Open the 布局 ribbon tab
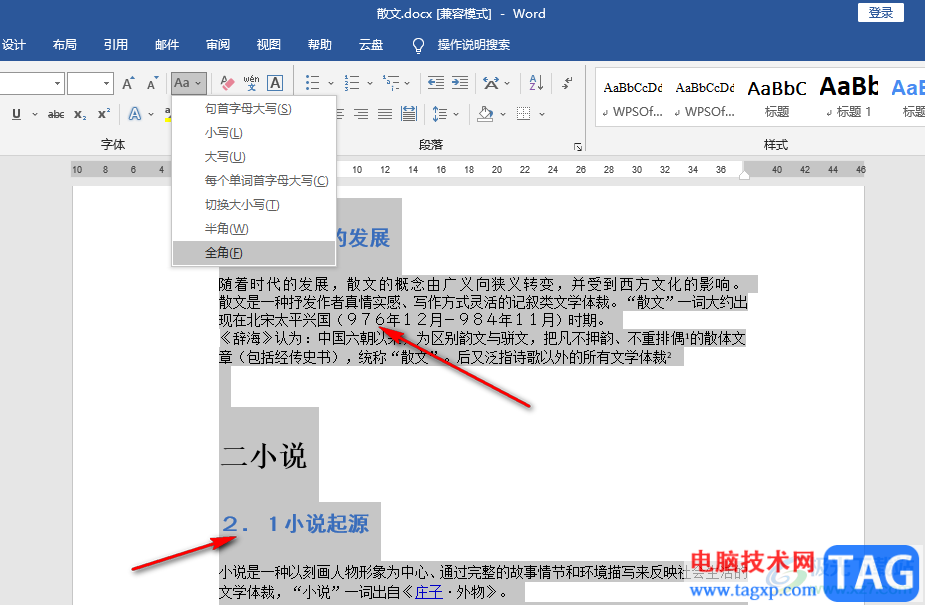Screen dimensions: 925x605 [x=64, y=45]
